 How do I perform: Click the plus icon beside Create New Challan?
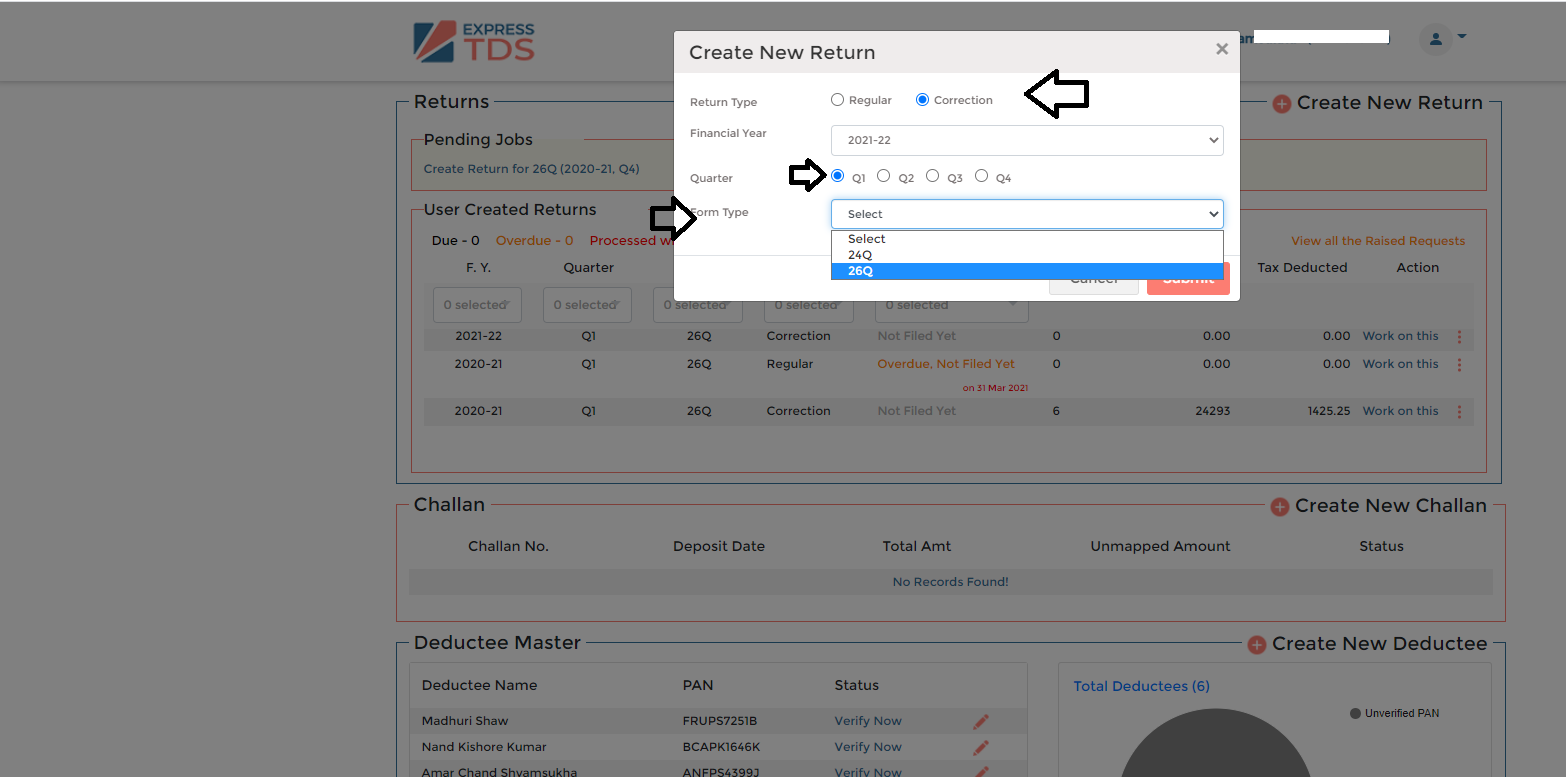1280,507
